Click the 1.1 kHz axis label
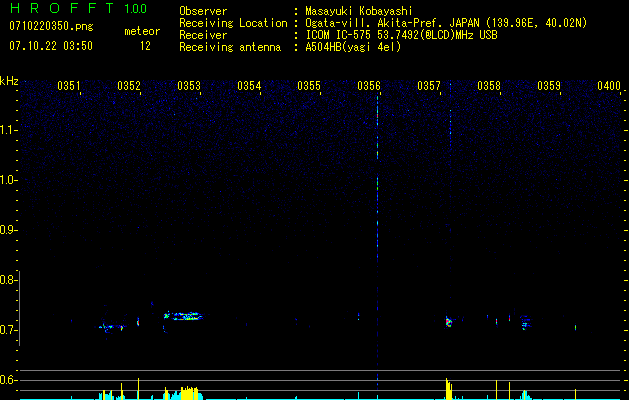629x400 pixels. tap(7, 130)
